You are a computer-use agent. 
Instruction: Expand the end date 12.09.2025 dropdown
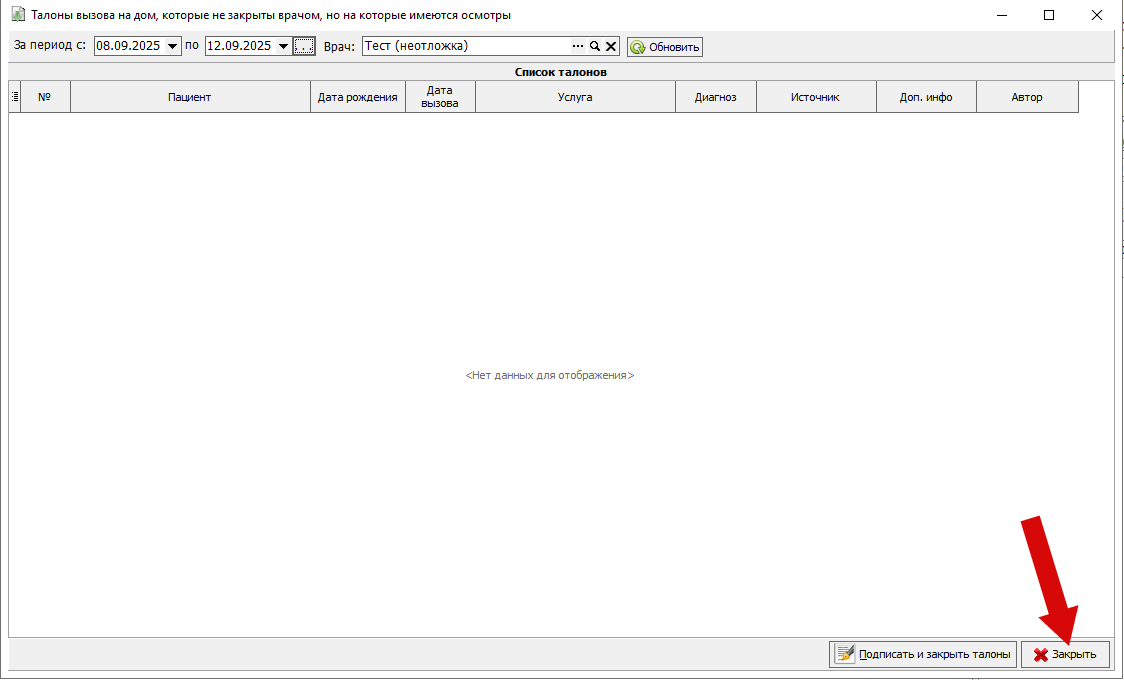click(284, 46)
